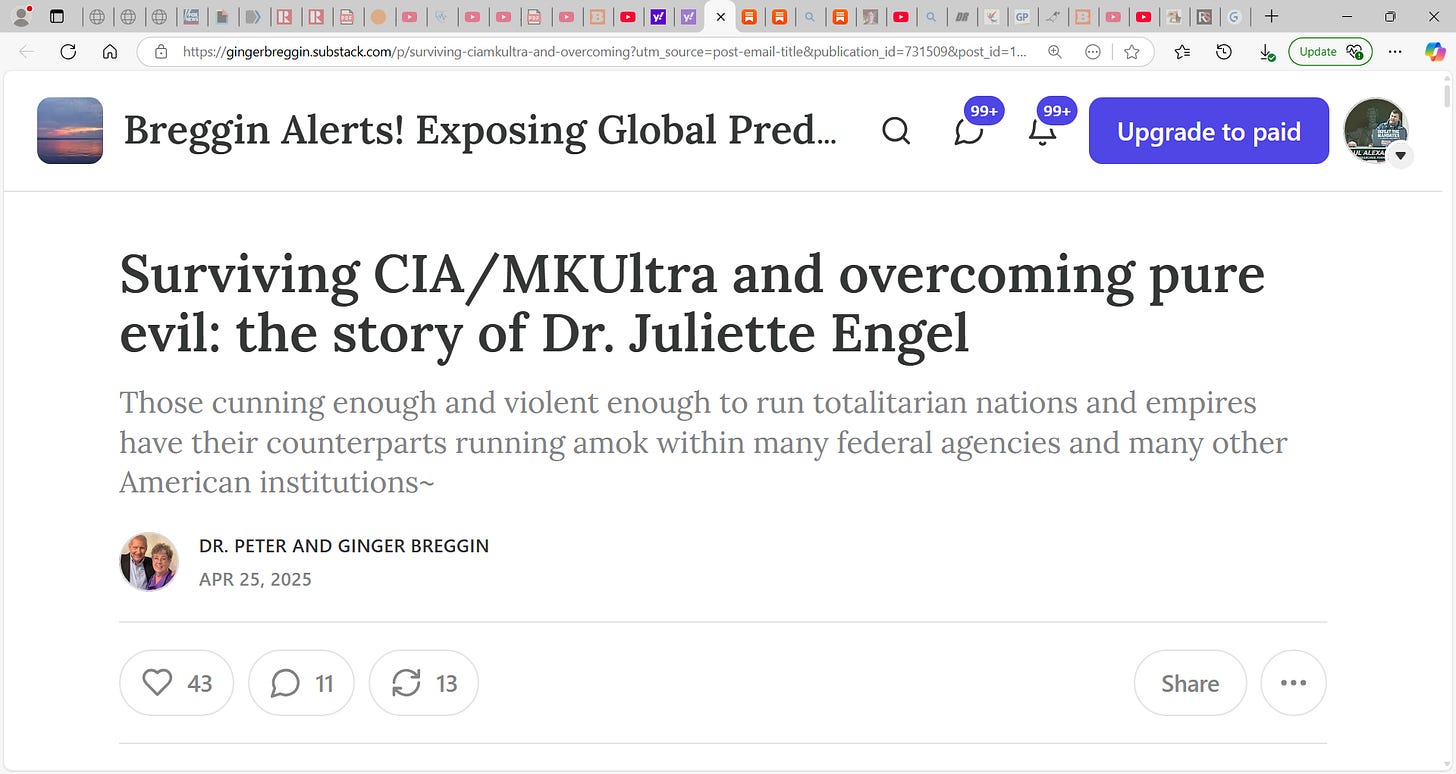Open Substack chat icon with 99+ badge
The width and height of the screenshot is (1456, 774).
click(969, 131)
